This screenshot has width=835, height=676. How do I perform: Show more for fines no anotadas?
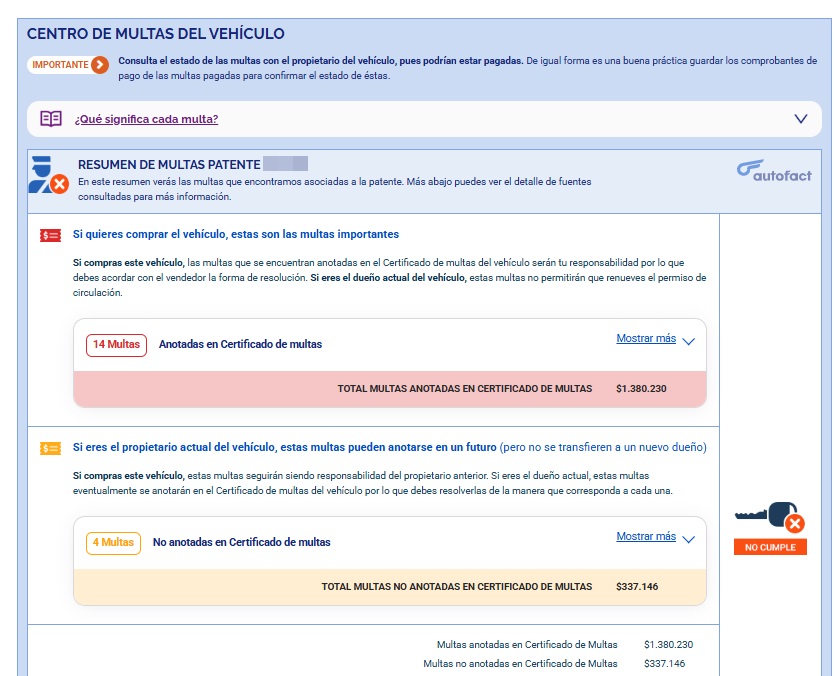(x=646, y=537)
